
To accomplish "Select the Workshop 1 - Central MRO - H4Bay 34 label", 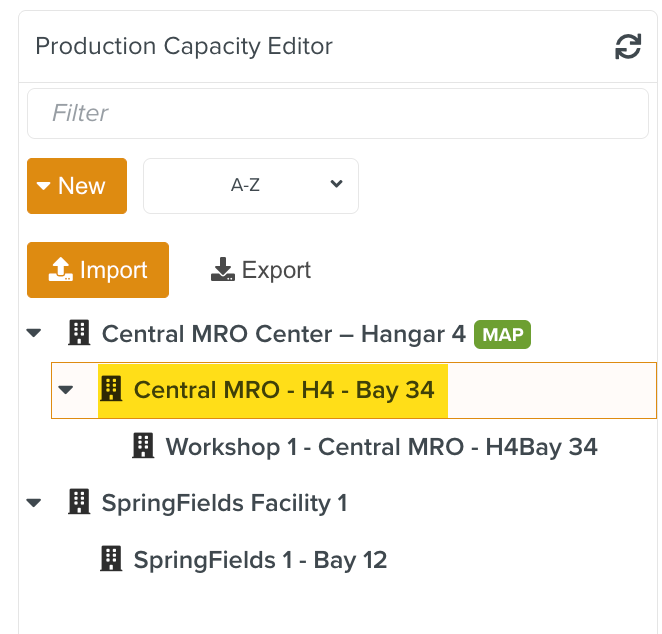I will click(381, 446).
